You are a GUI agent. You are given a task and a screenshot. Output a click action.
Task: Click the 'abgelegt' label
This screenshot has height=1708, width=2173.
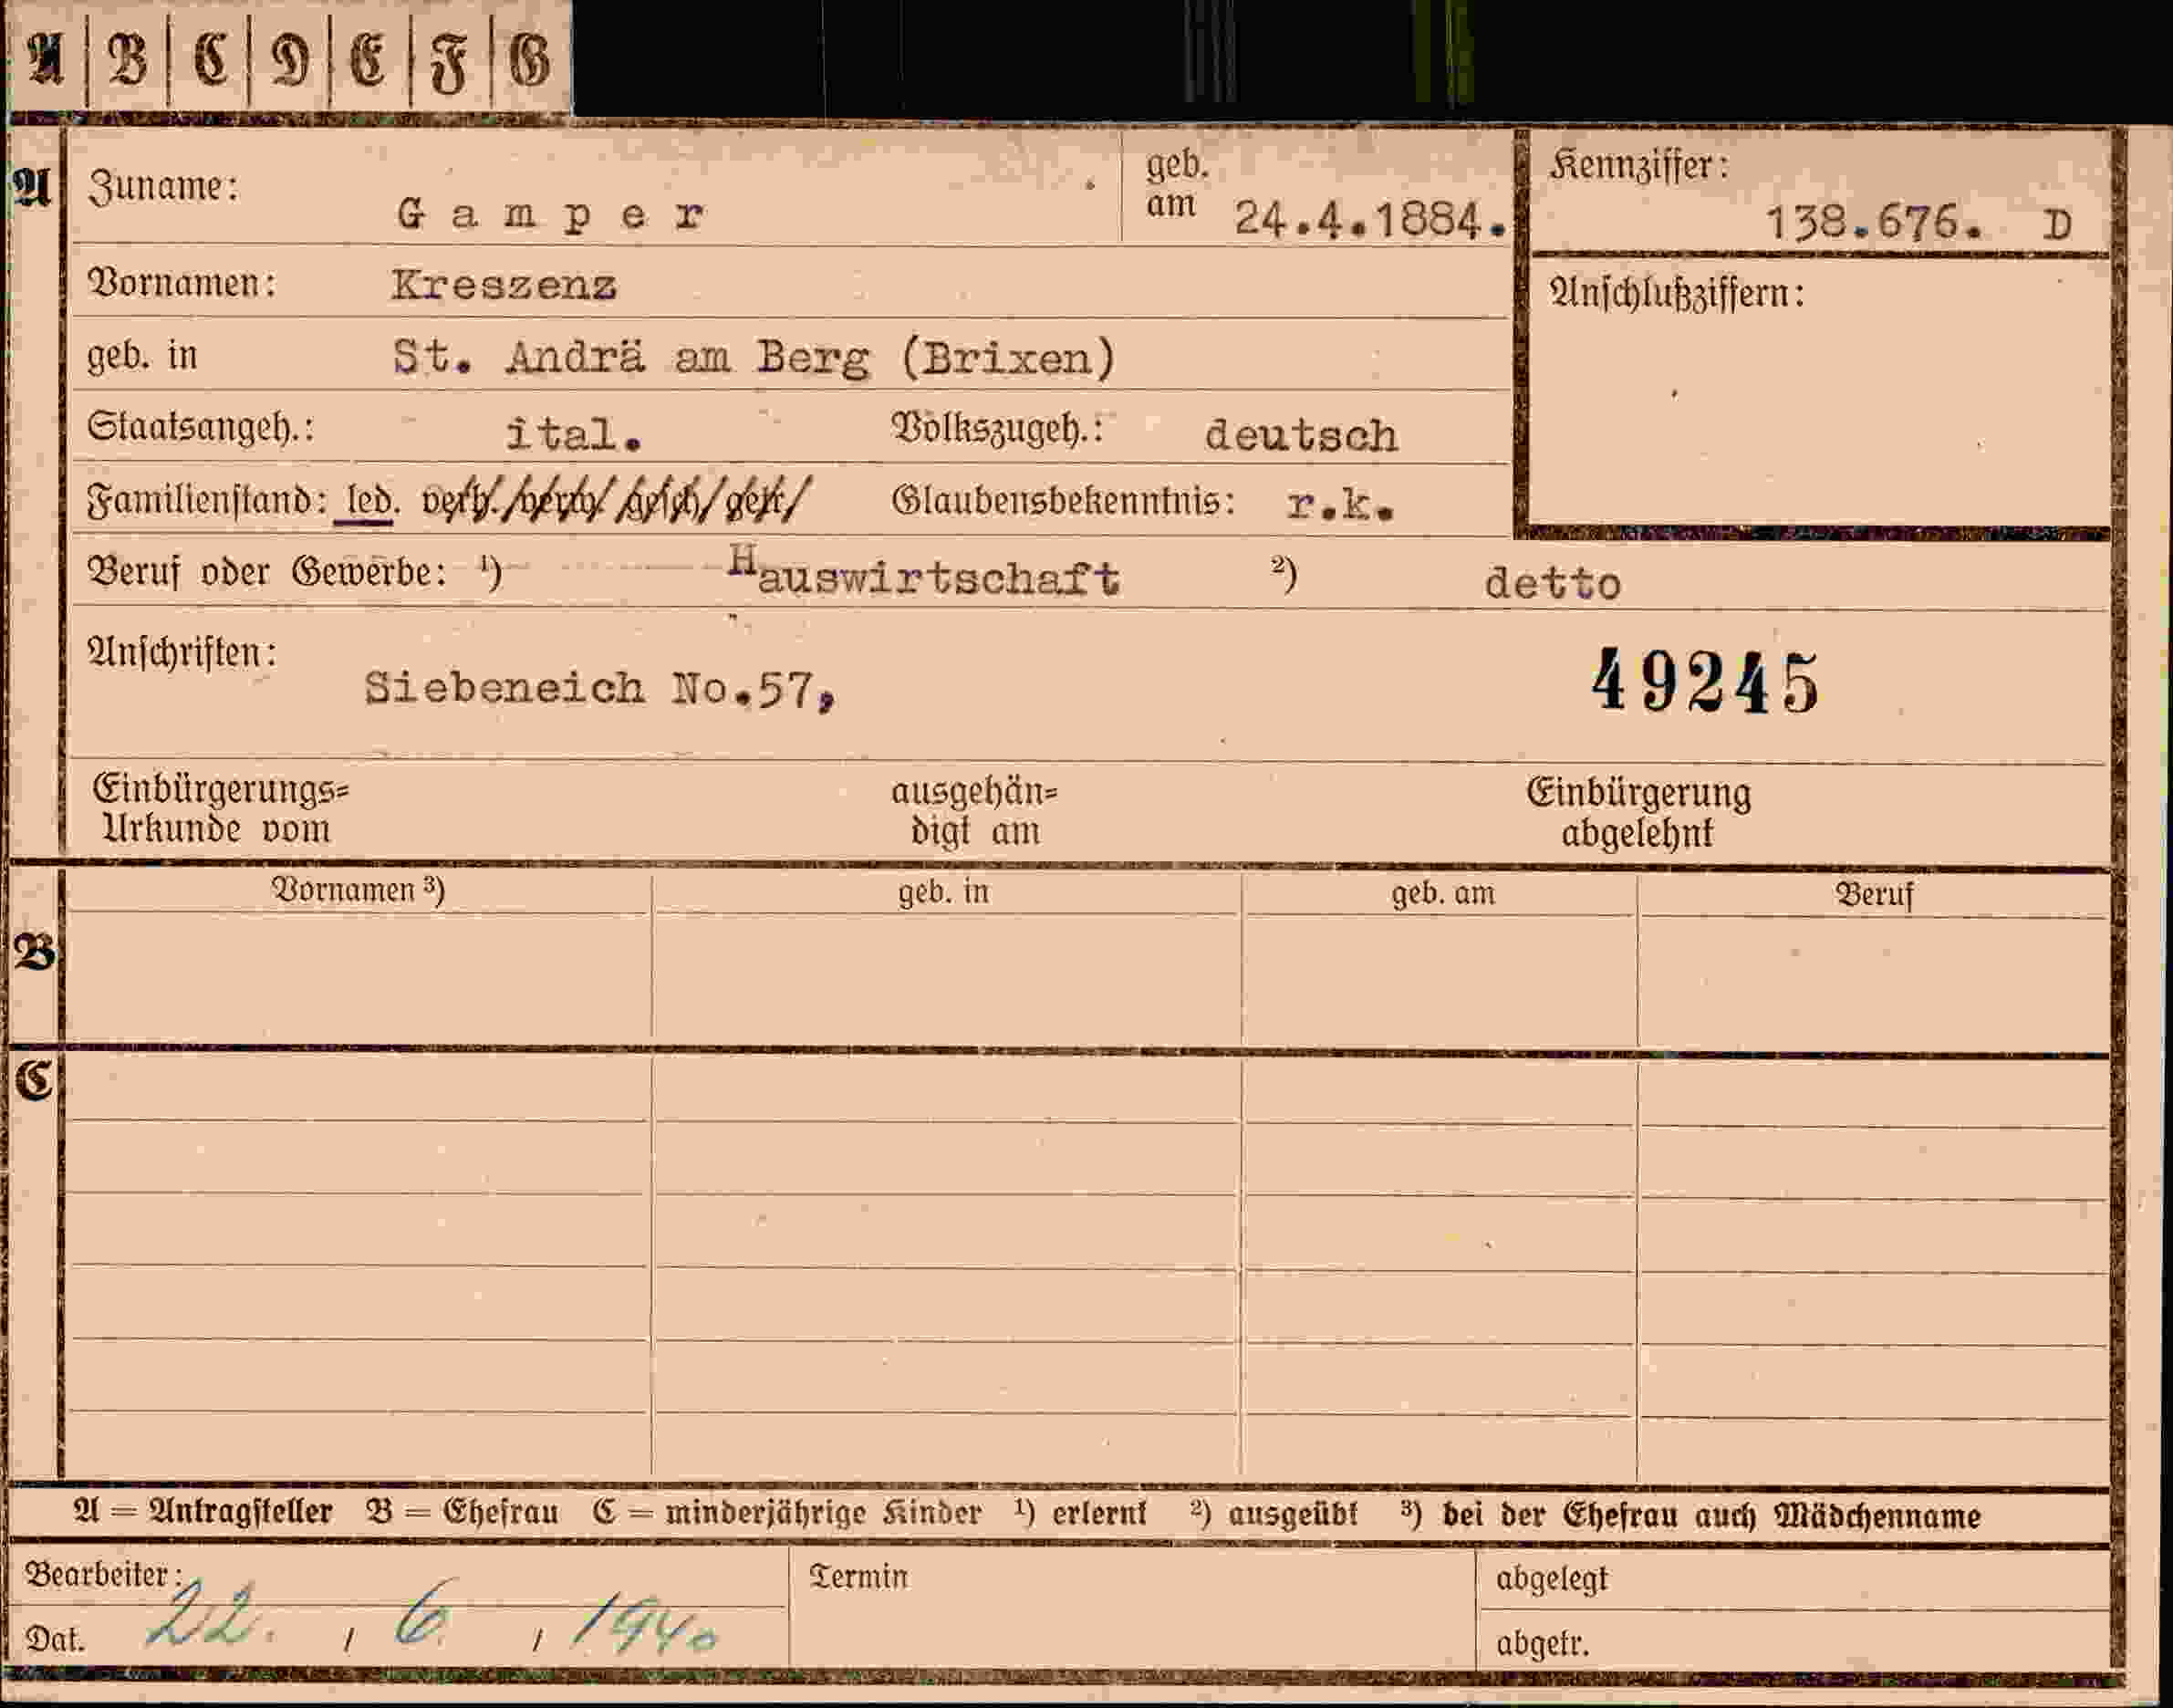coord(1552,1580)
